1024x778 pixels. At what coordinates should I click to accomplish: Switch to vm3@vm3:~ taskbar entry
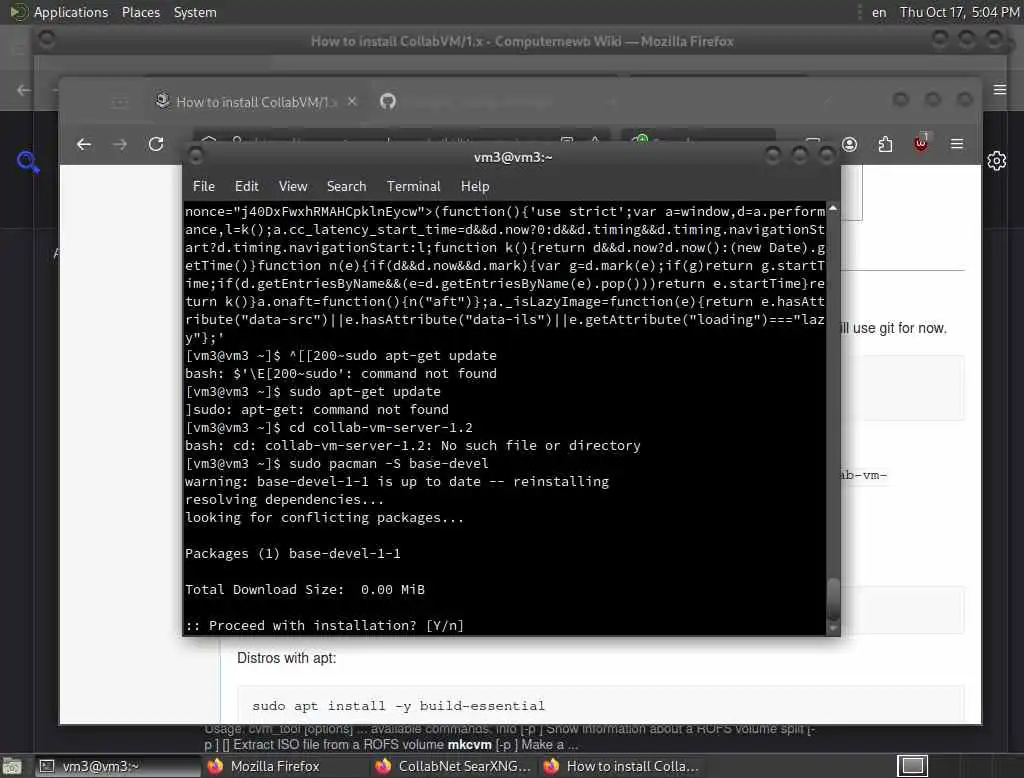pos(116,766)
